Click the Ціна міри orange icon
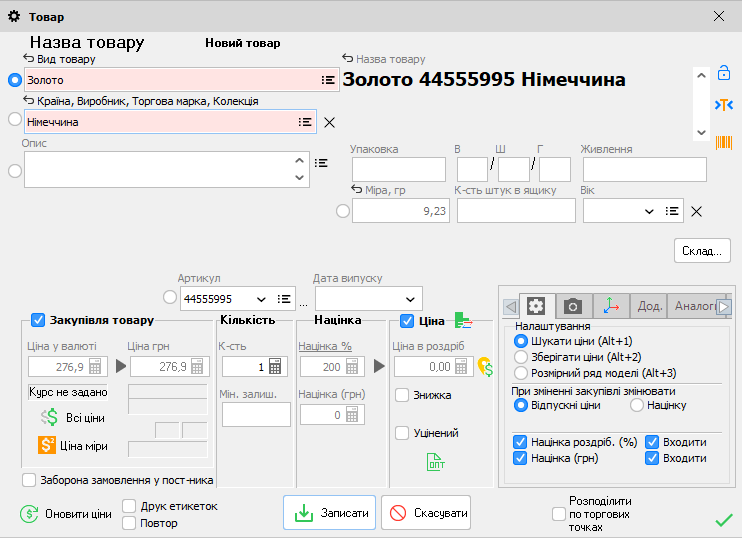Viewport: 742px width, 538px height. pyautogui.click(x=46, y=445)
